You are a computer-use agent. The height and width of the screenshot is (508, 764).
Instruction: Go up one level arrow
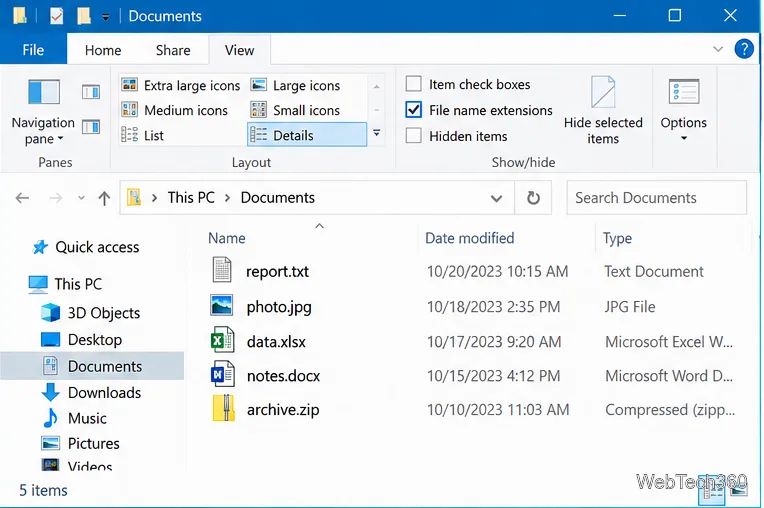tap(104, 198)
